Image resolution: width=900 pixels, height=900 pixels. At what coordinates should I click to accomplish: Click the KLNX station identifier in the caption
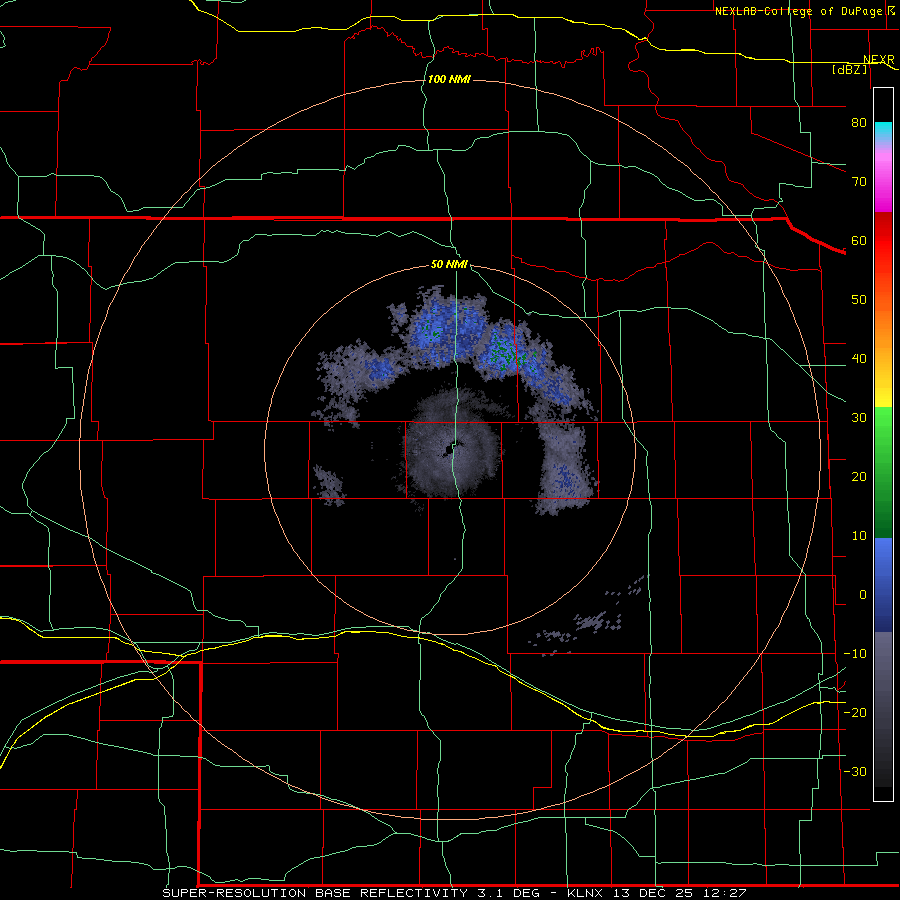pos(585,893)
